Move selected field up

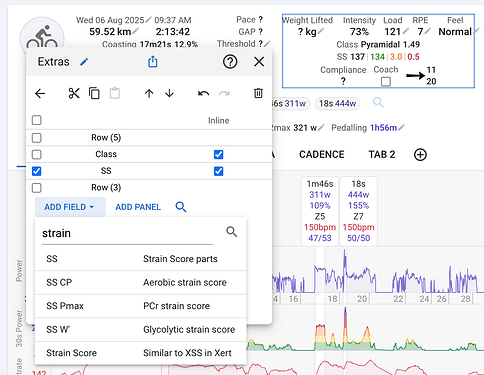[149, 93]
